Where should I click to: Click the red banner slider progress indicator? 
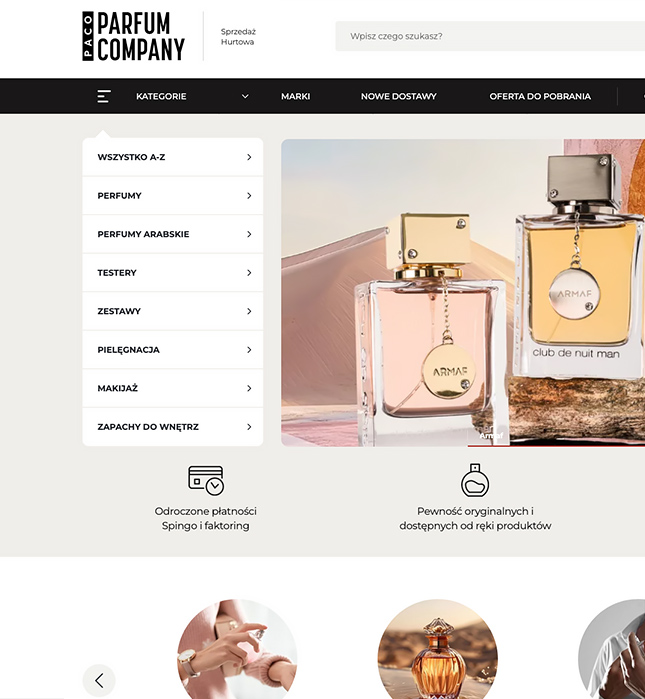tap(556, 445)
